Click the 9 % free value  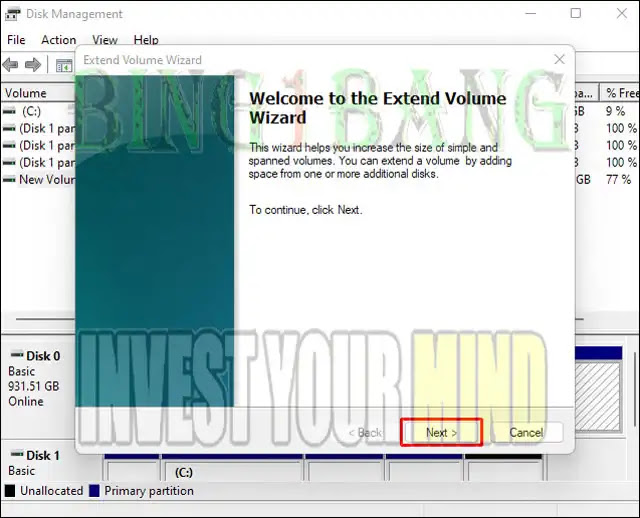(x=616, y=111)
